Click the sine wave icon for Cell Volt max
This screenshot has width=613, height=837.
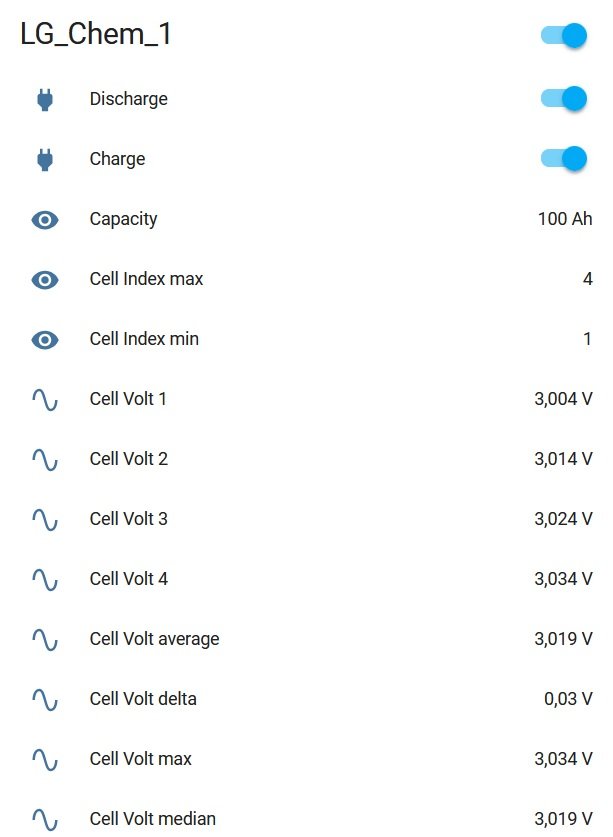(x=45, y=759)
